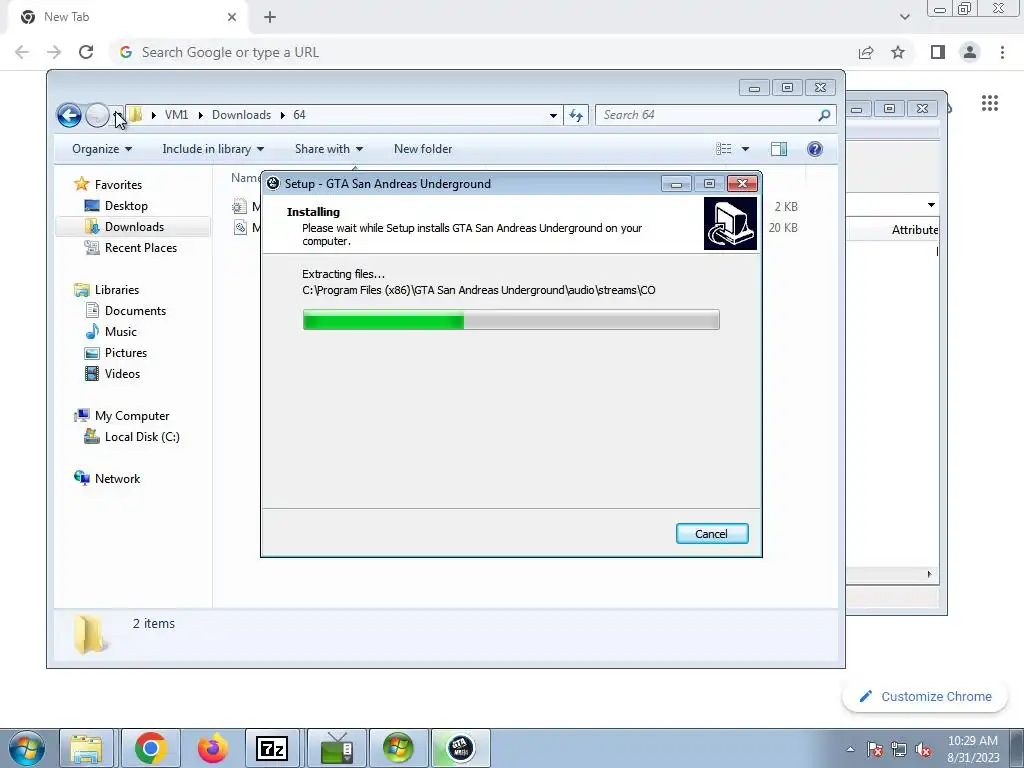Expand the arrow after the VM1 breadcrumb
The image size is (1024, 768).
(200, 115)
